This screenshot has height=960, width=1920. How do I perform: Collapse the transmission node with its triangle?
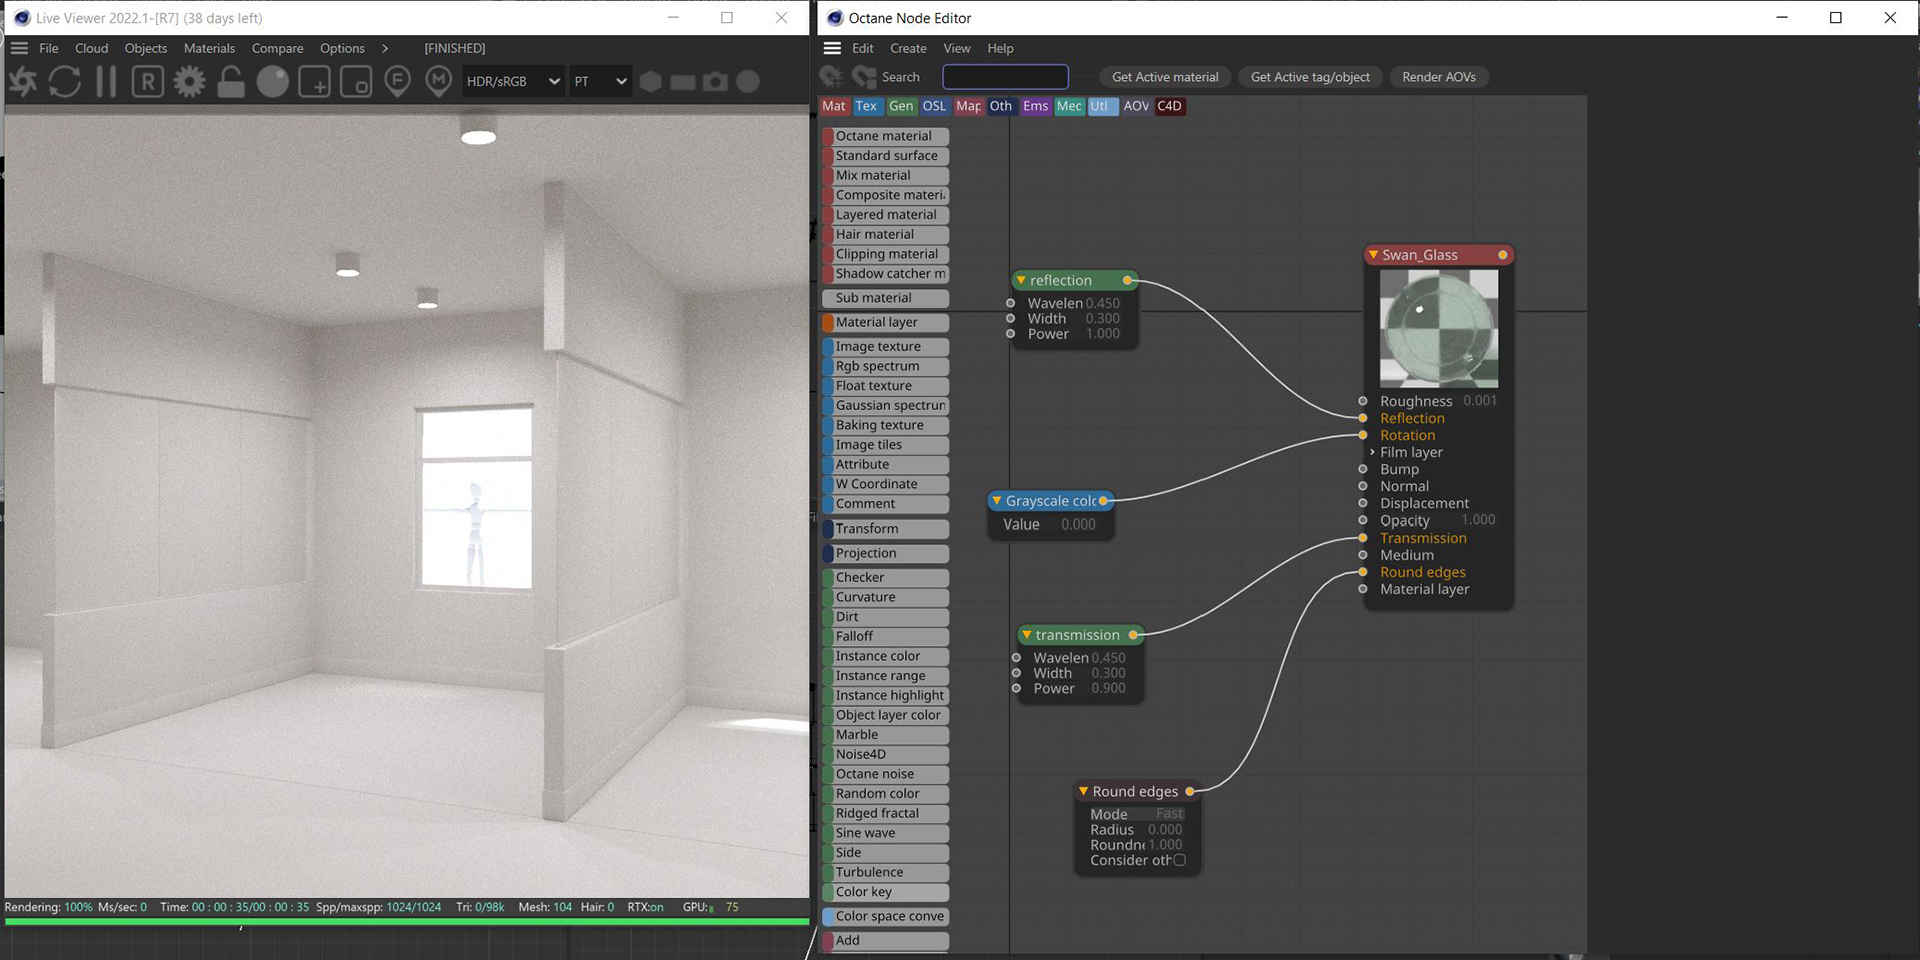1026,635
